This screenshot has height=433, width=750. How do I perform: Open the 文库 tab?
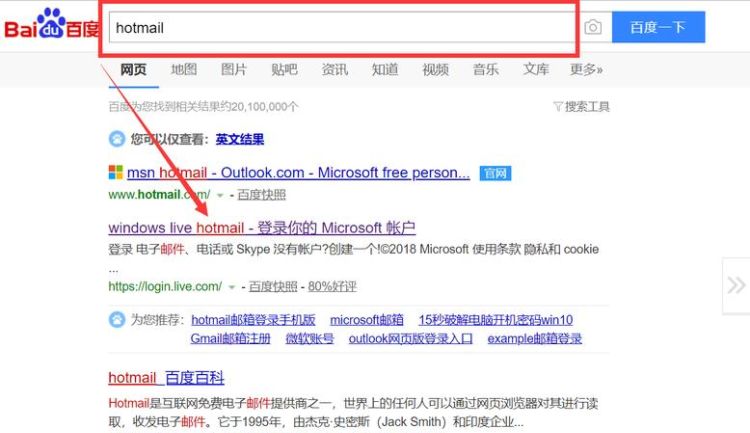pos(536,70)
